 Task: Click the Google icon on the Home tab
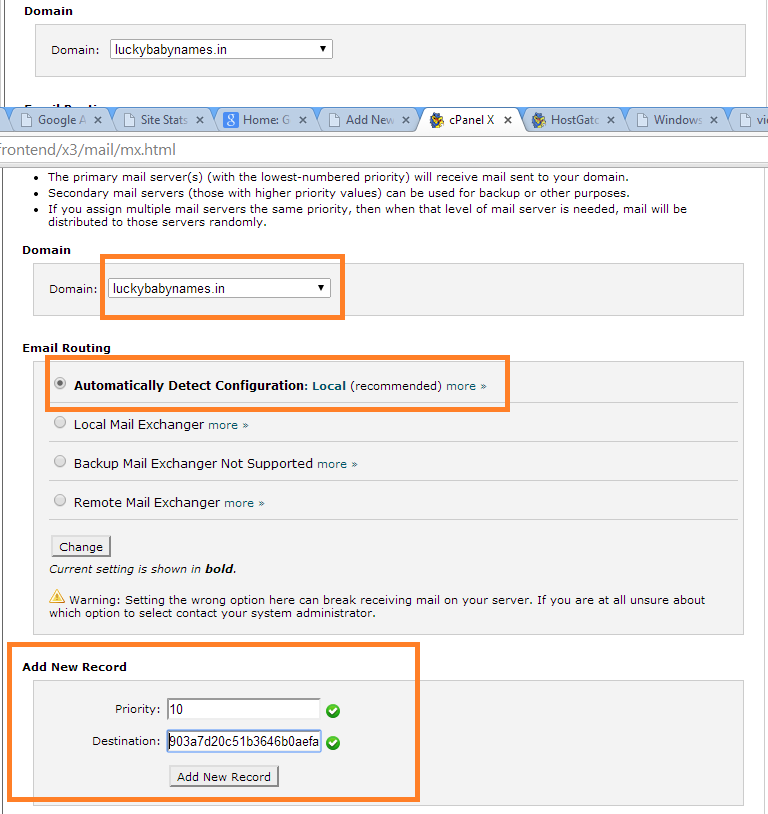230,120
